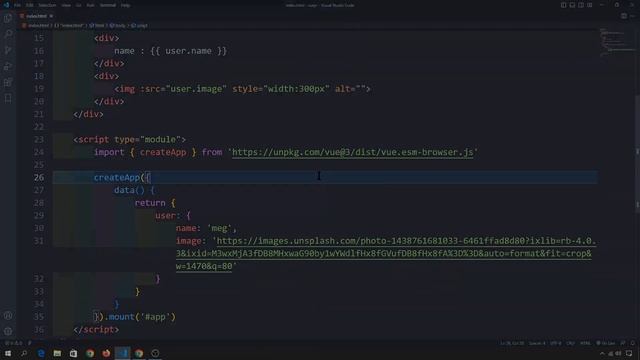
Task: Change indentation via Spaces: 4
Action: click(537, 343)
